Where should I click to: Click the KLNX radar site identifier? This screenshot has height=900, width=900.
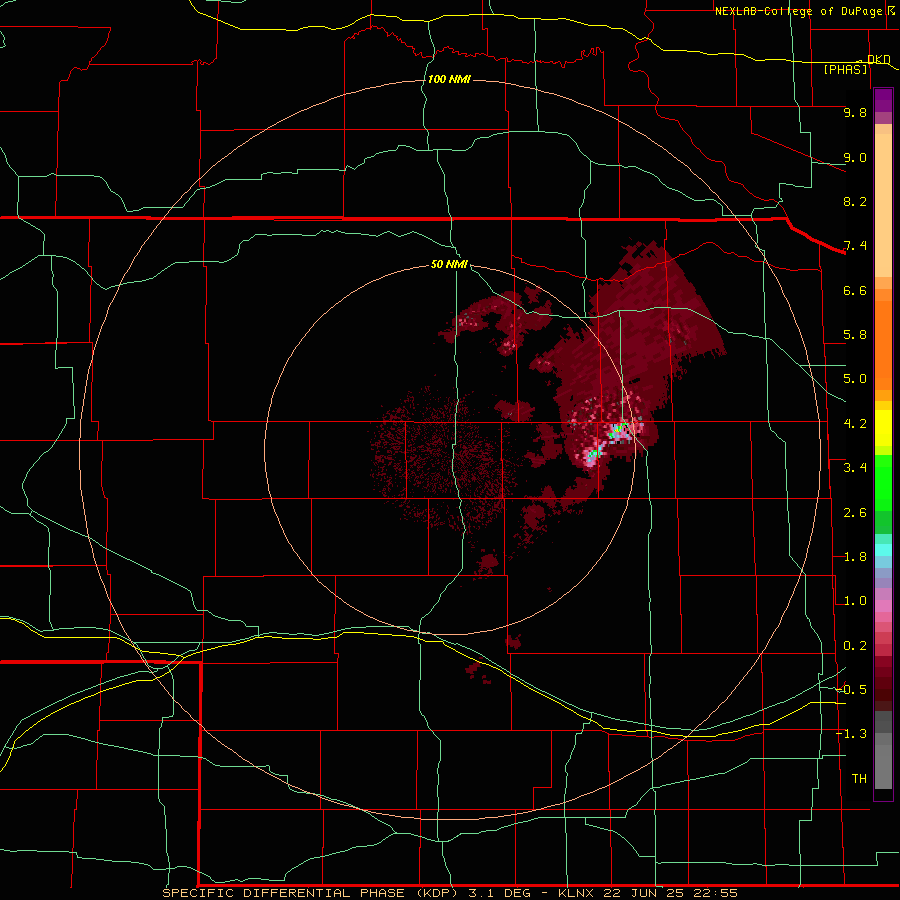(576, 893)
